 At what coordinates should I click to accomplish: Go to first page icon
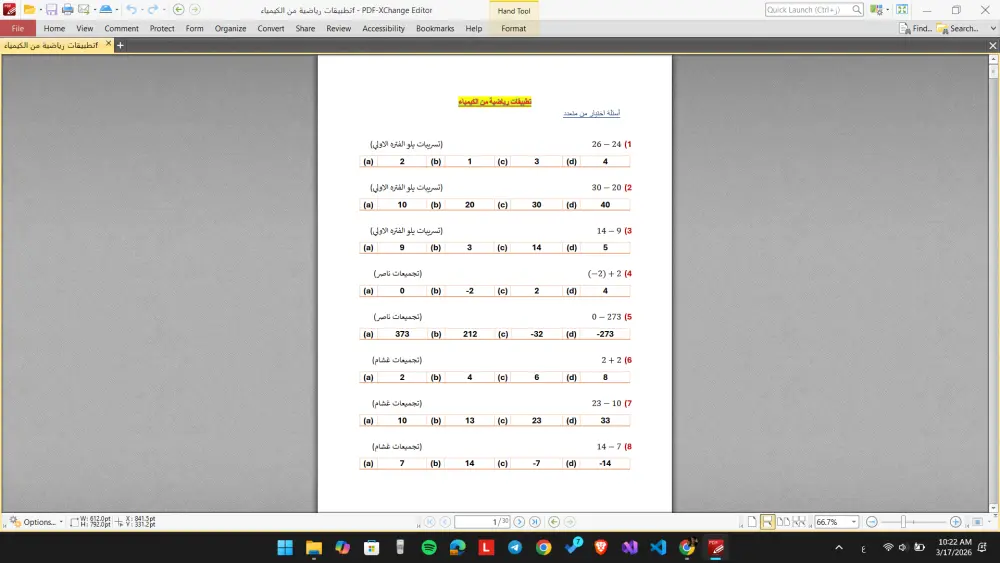430,522
